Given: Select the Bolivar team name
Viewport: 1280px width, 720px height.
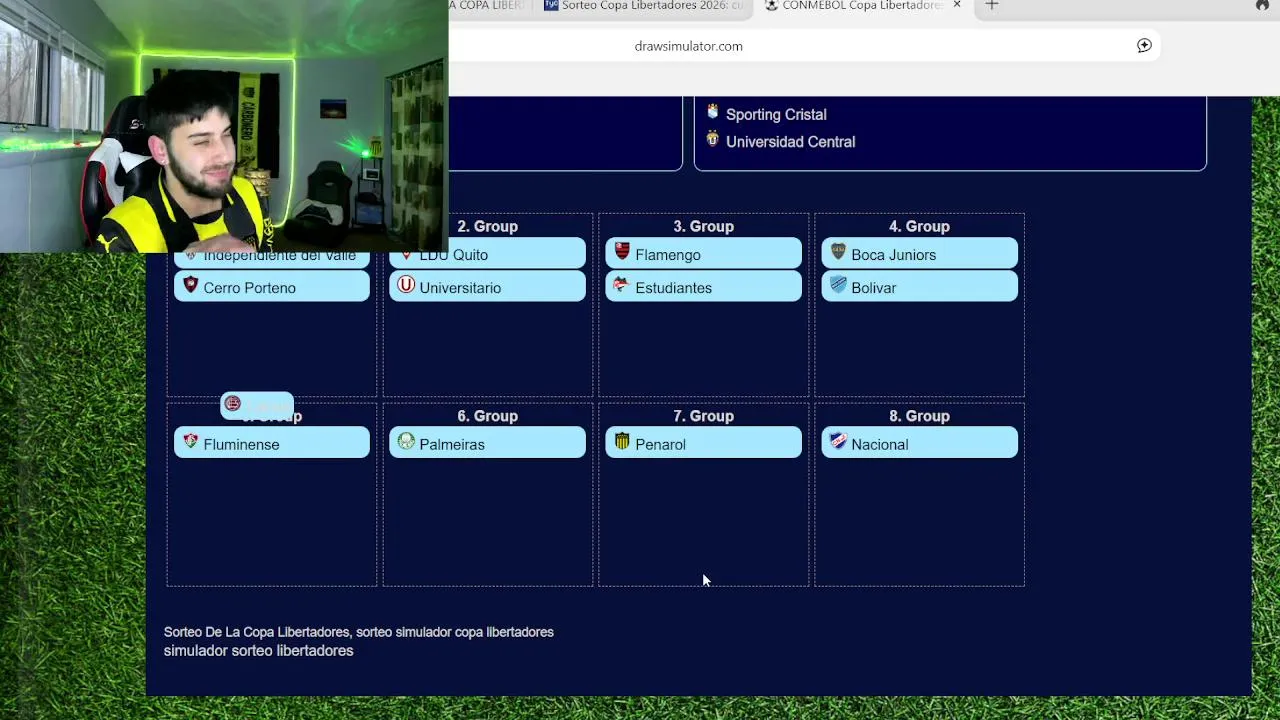Looking at the screenshot, I should pos(873,288).
